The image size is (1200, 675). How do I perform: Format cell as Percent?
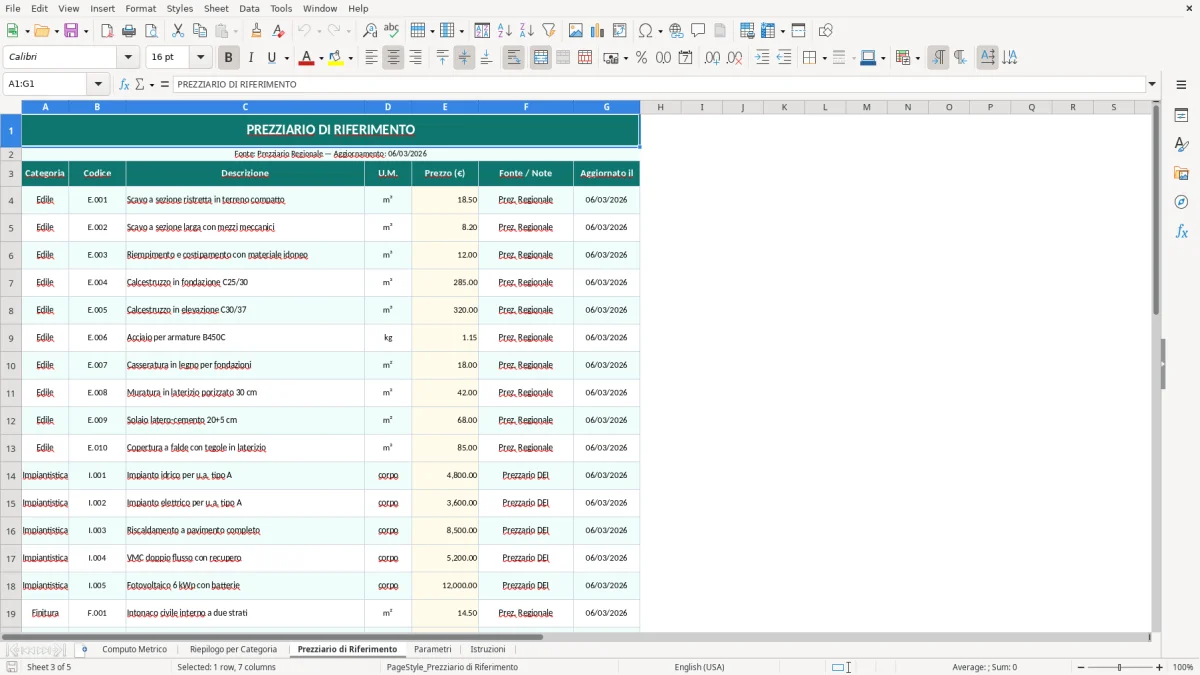point(641,58)
